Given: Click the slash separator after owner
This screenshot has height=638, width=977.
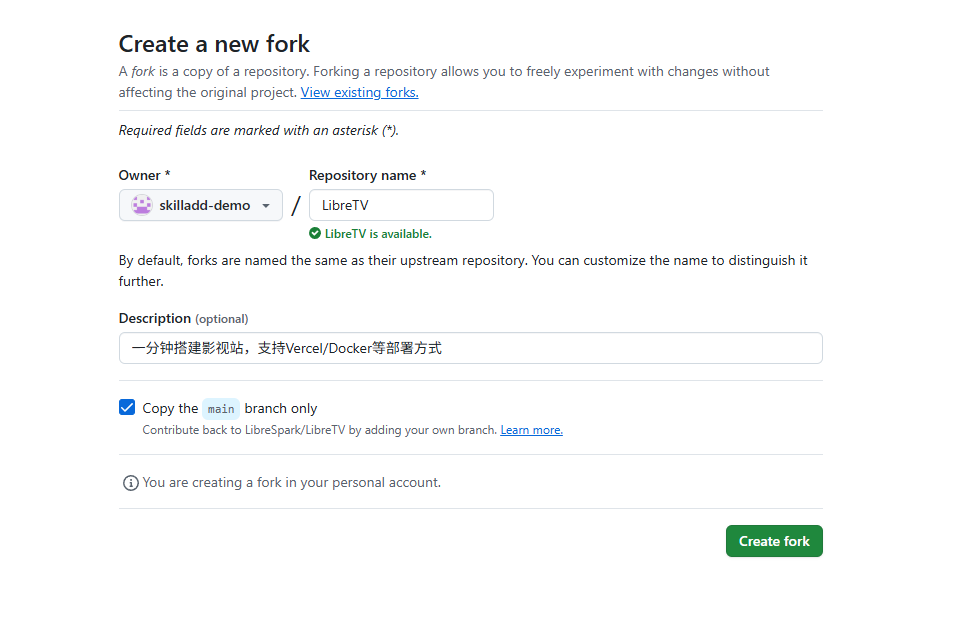Looking at the screenshot, I should [296, 206].
